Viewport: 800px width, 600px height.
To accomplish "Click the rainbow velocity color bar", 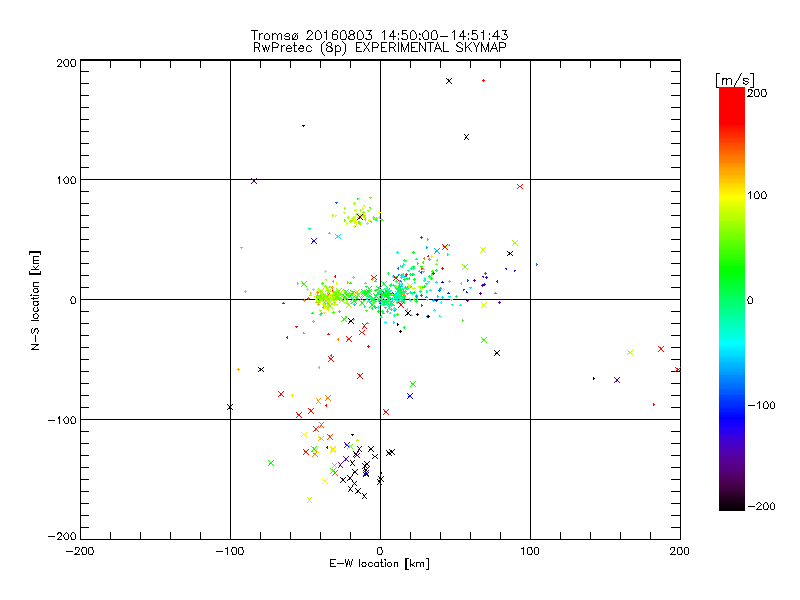I will click(x=732, y=298).
